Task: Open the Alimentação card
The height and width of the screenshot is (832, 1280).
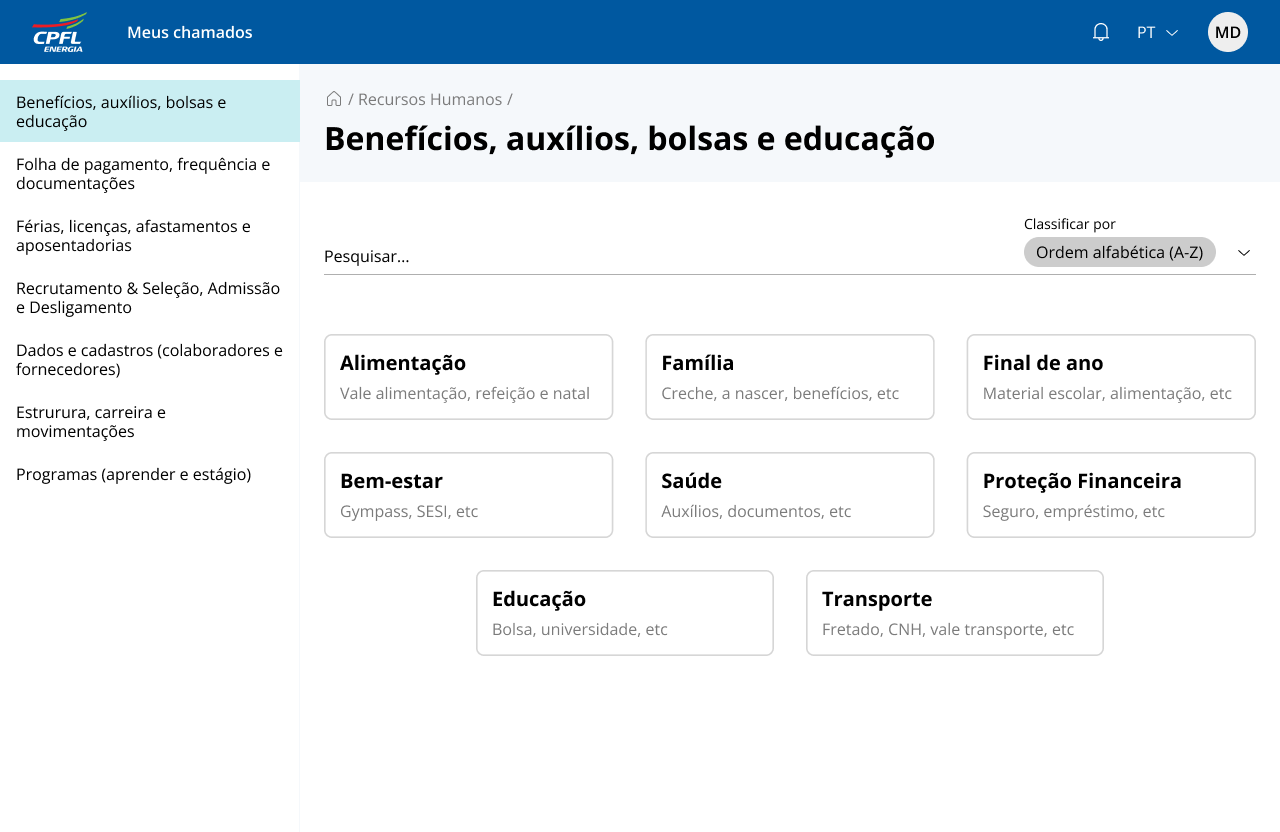Action: coord(468,377)
